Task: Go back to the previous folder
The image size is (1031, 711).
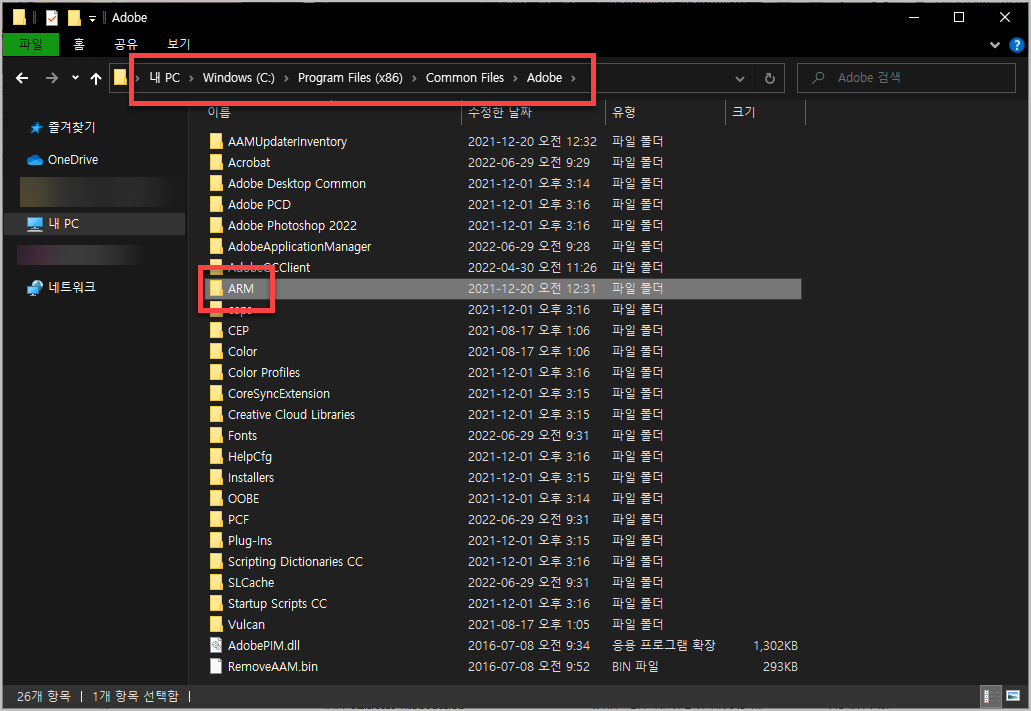Action: point(22,78)
